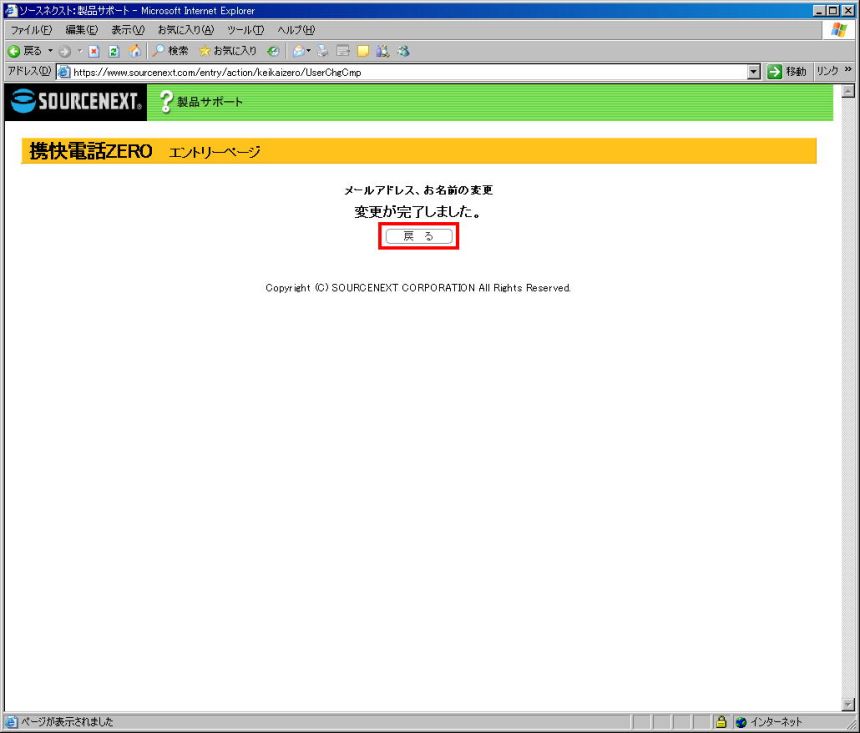The width and height of the screenshot is (860, 733).
Task: Click the IE icon in the title bar
Action: click(x=10, y=10)
